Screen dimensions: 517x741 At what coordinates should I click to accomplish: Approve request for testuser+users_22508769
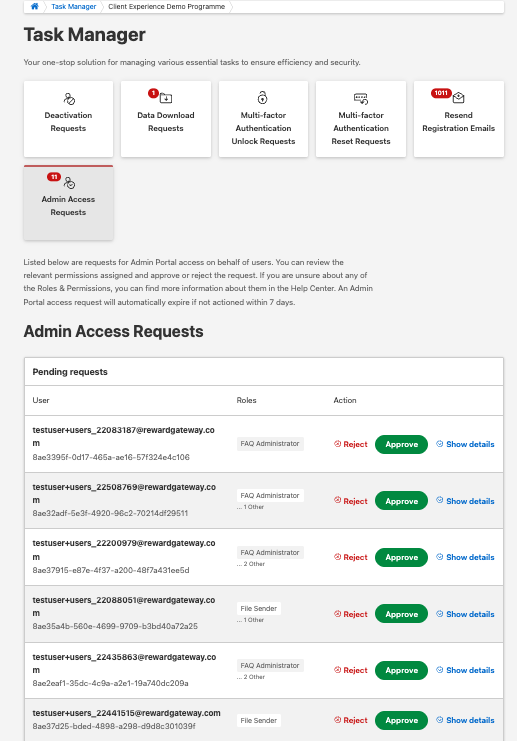coord(401,501)
